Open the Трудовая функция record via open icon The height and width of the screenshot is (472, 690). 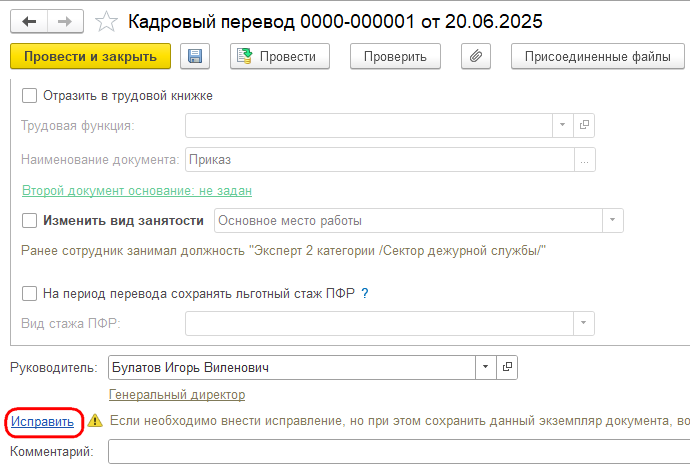tap(584, 125)
